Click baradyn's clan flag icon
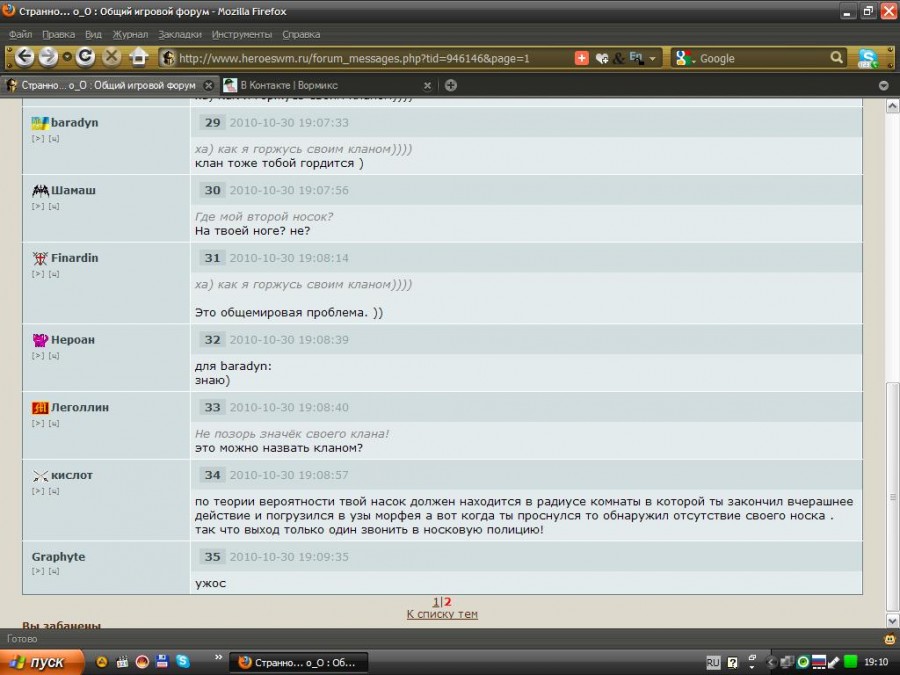 point(40,123)
